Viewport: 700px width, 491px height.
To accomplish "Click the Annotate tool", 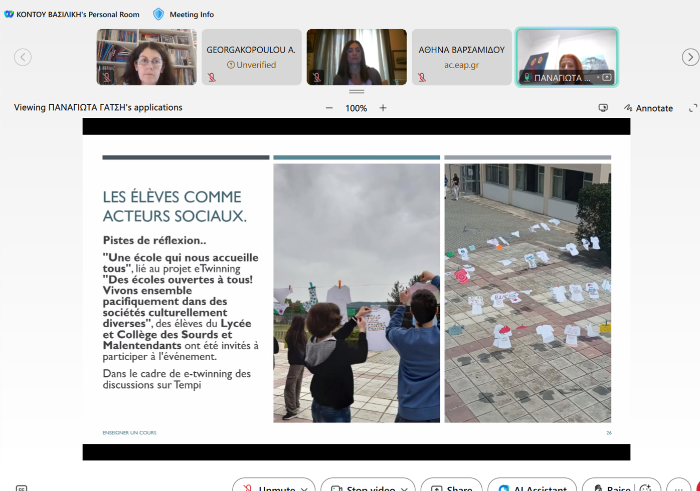I will tap(648, 108).
